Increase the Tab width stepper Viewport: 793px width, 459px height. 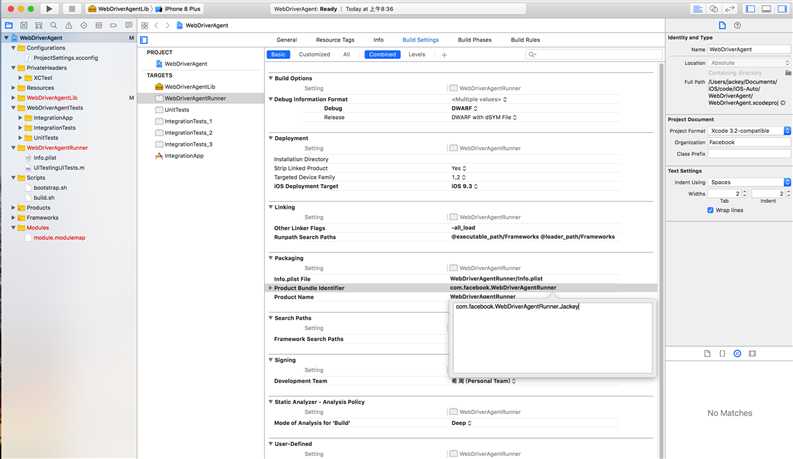click(744, 192)
